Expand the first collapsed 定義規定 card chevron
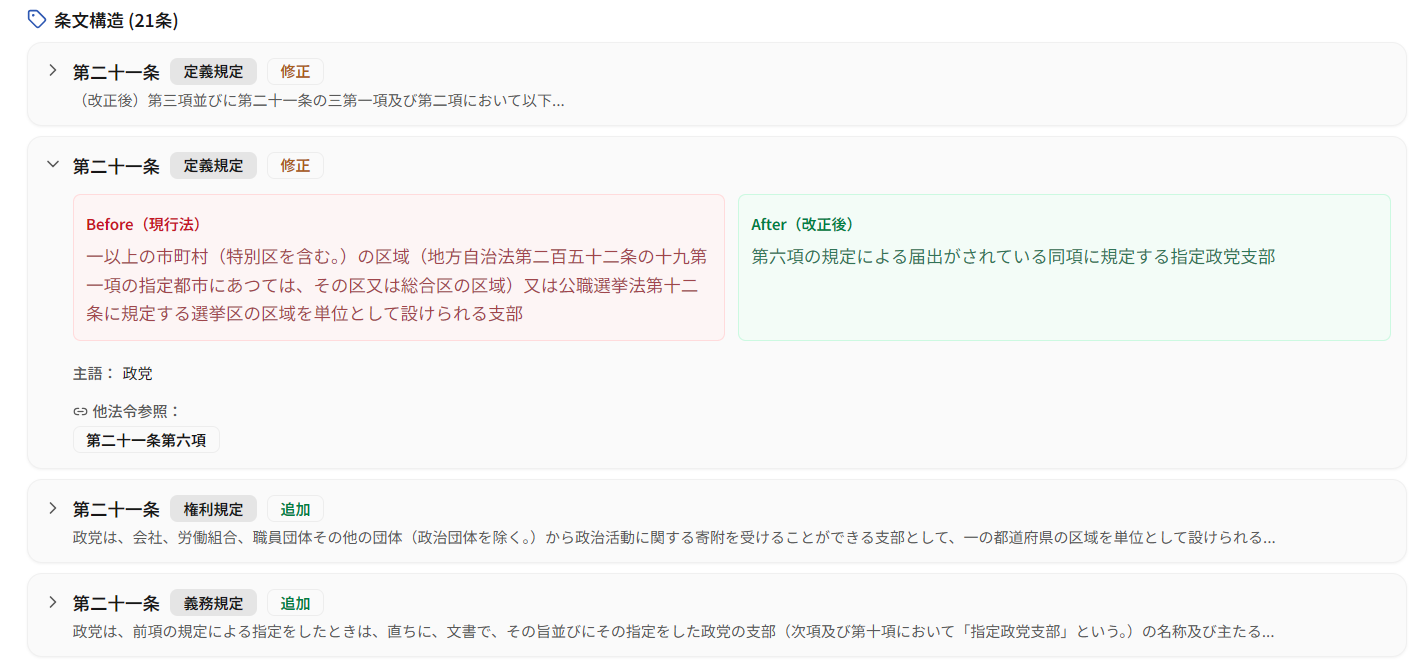1416x663 pixels. coord(53,71)
